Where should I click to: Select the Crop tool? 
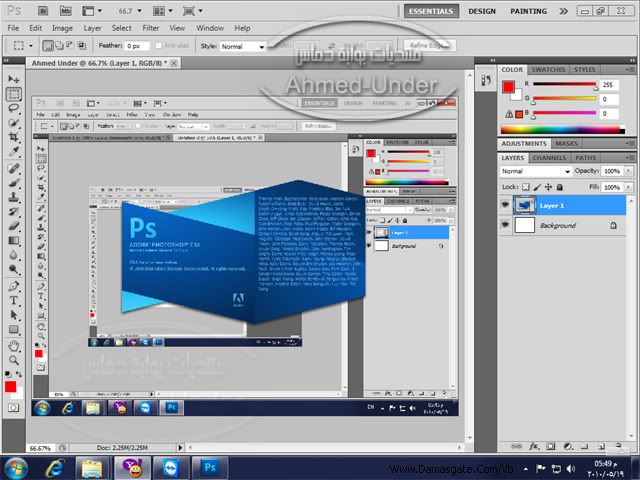pos(13,137)
